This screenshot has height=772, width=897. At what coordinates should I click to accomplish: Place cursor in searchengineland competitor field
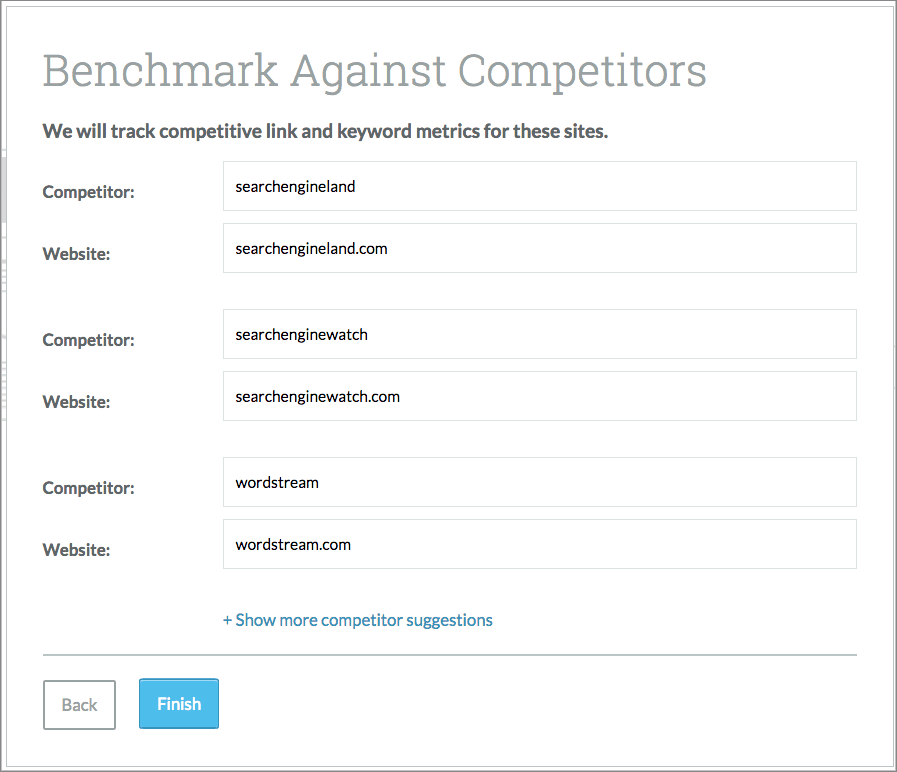[x=540, y=186]
